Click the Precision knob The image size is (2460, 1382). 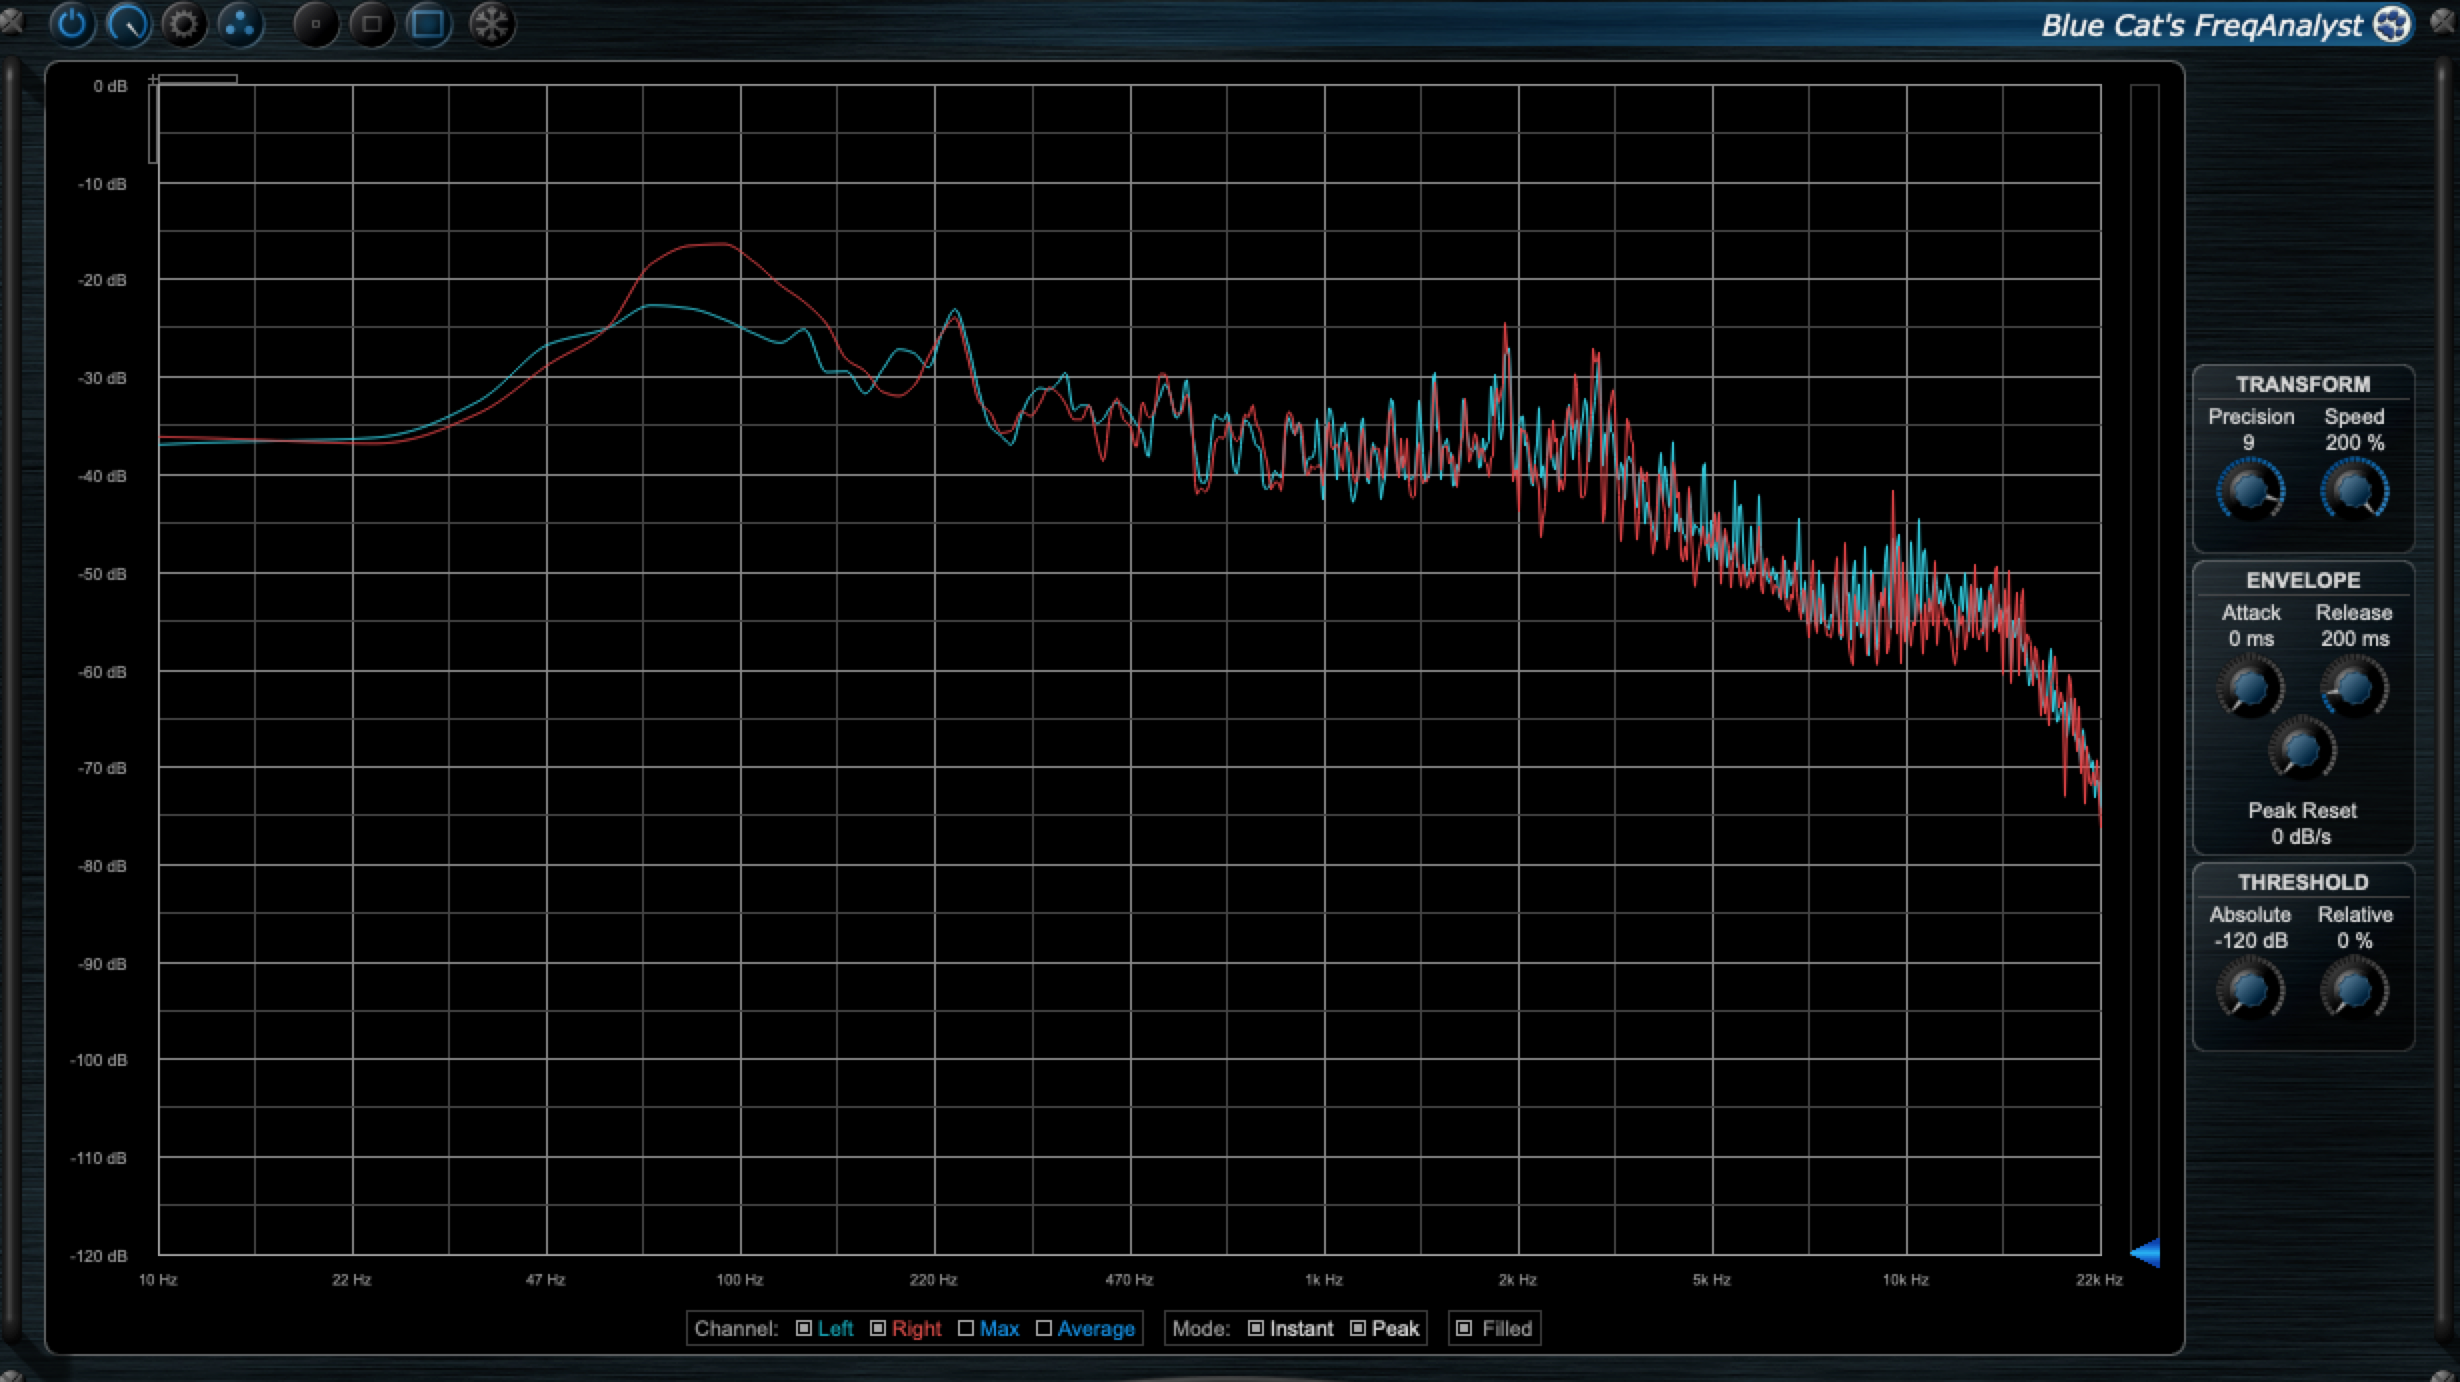[x=2250, y=490]
